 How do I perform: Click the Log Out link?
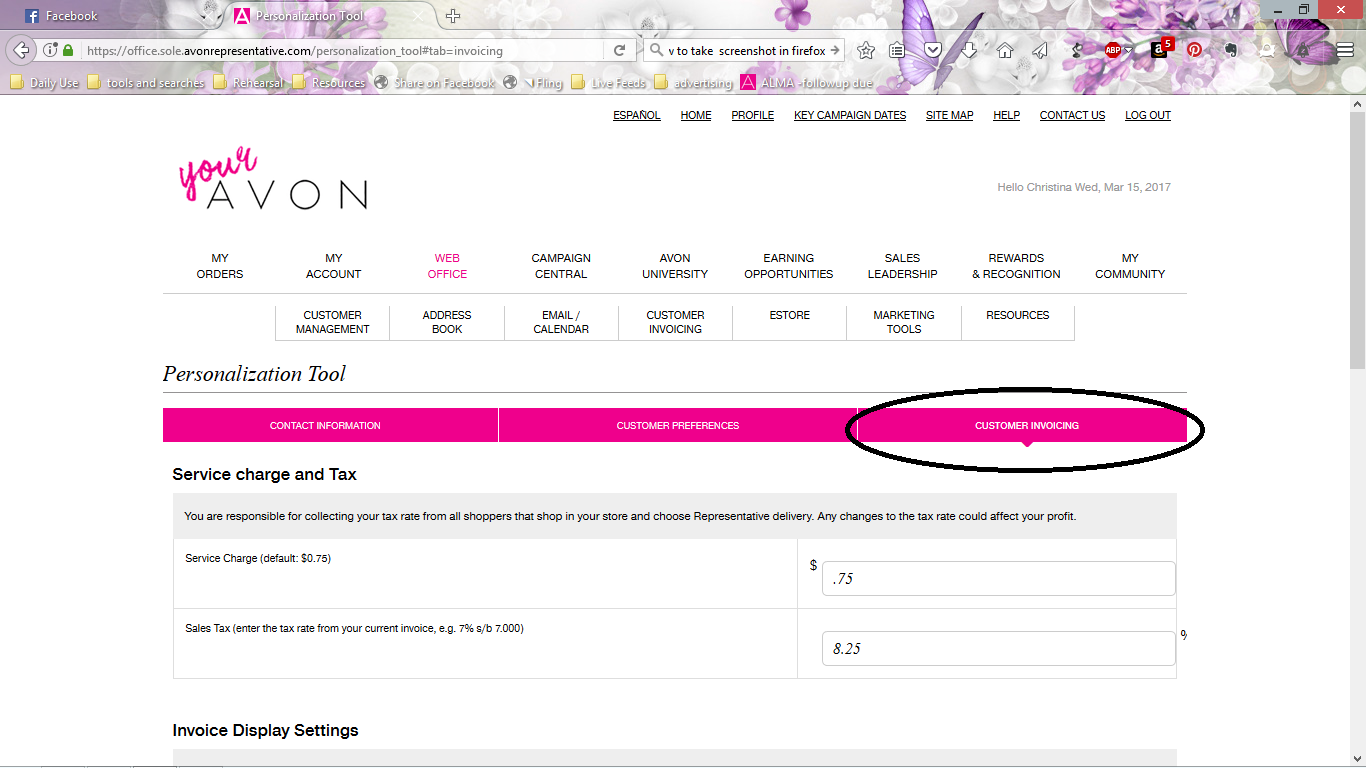1148,115
